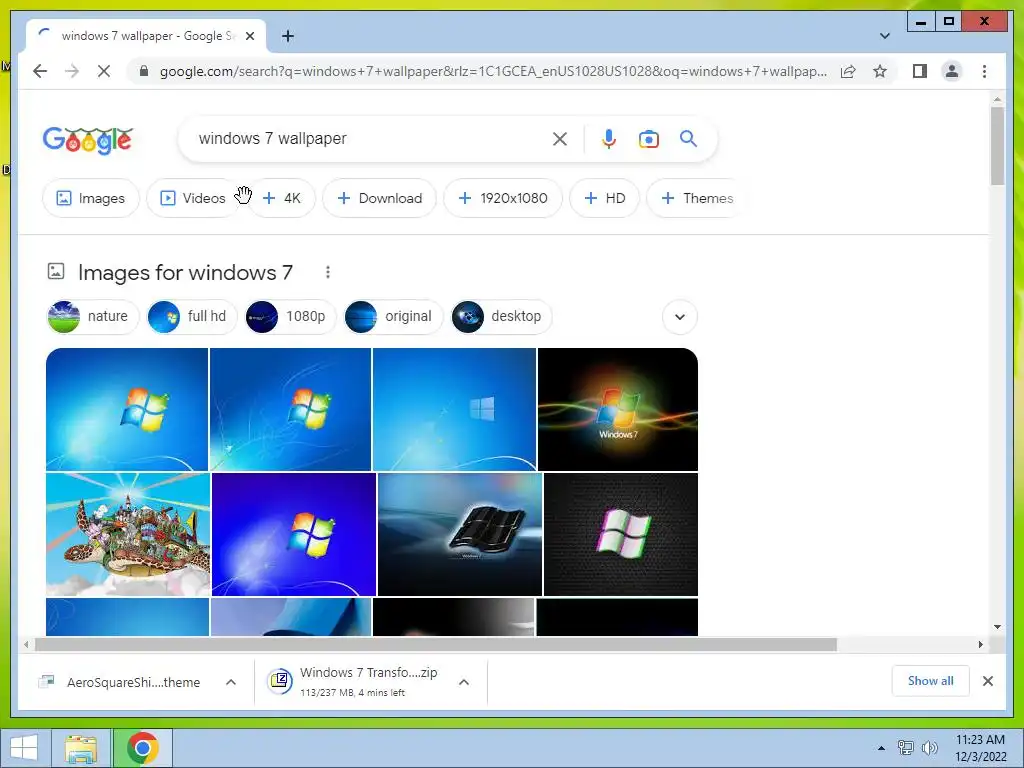
Task: Open the Chrome profile avatar
Action: [952, 71]
